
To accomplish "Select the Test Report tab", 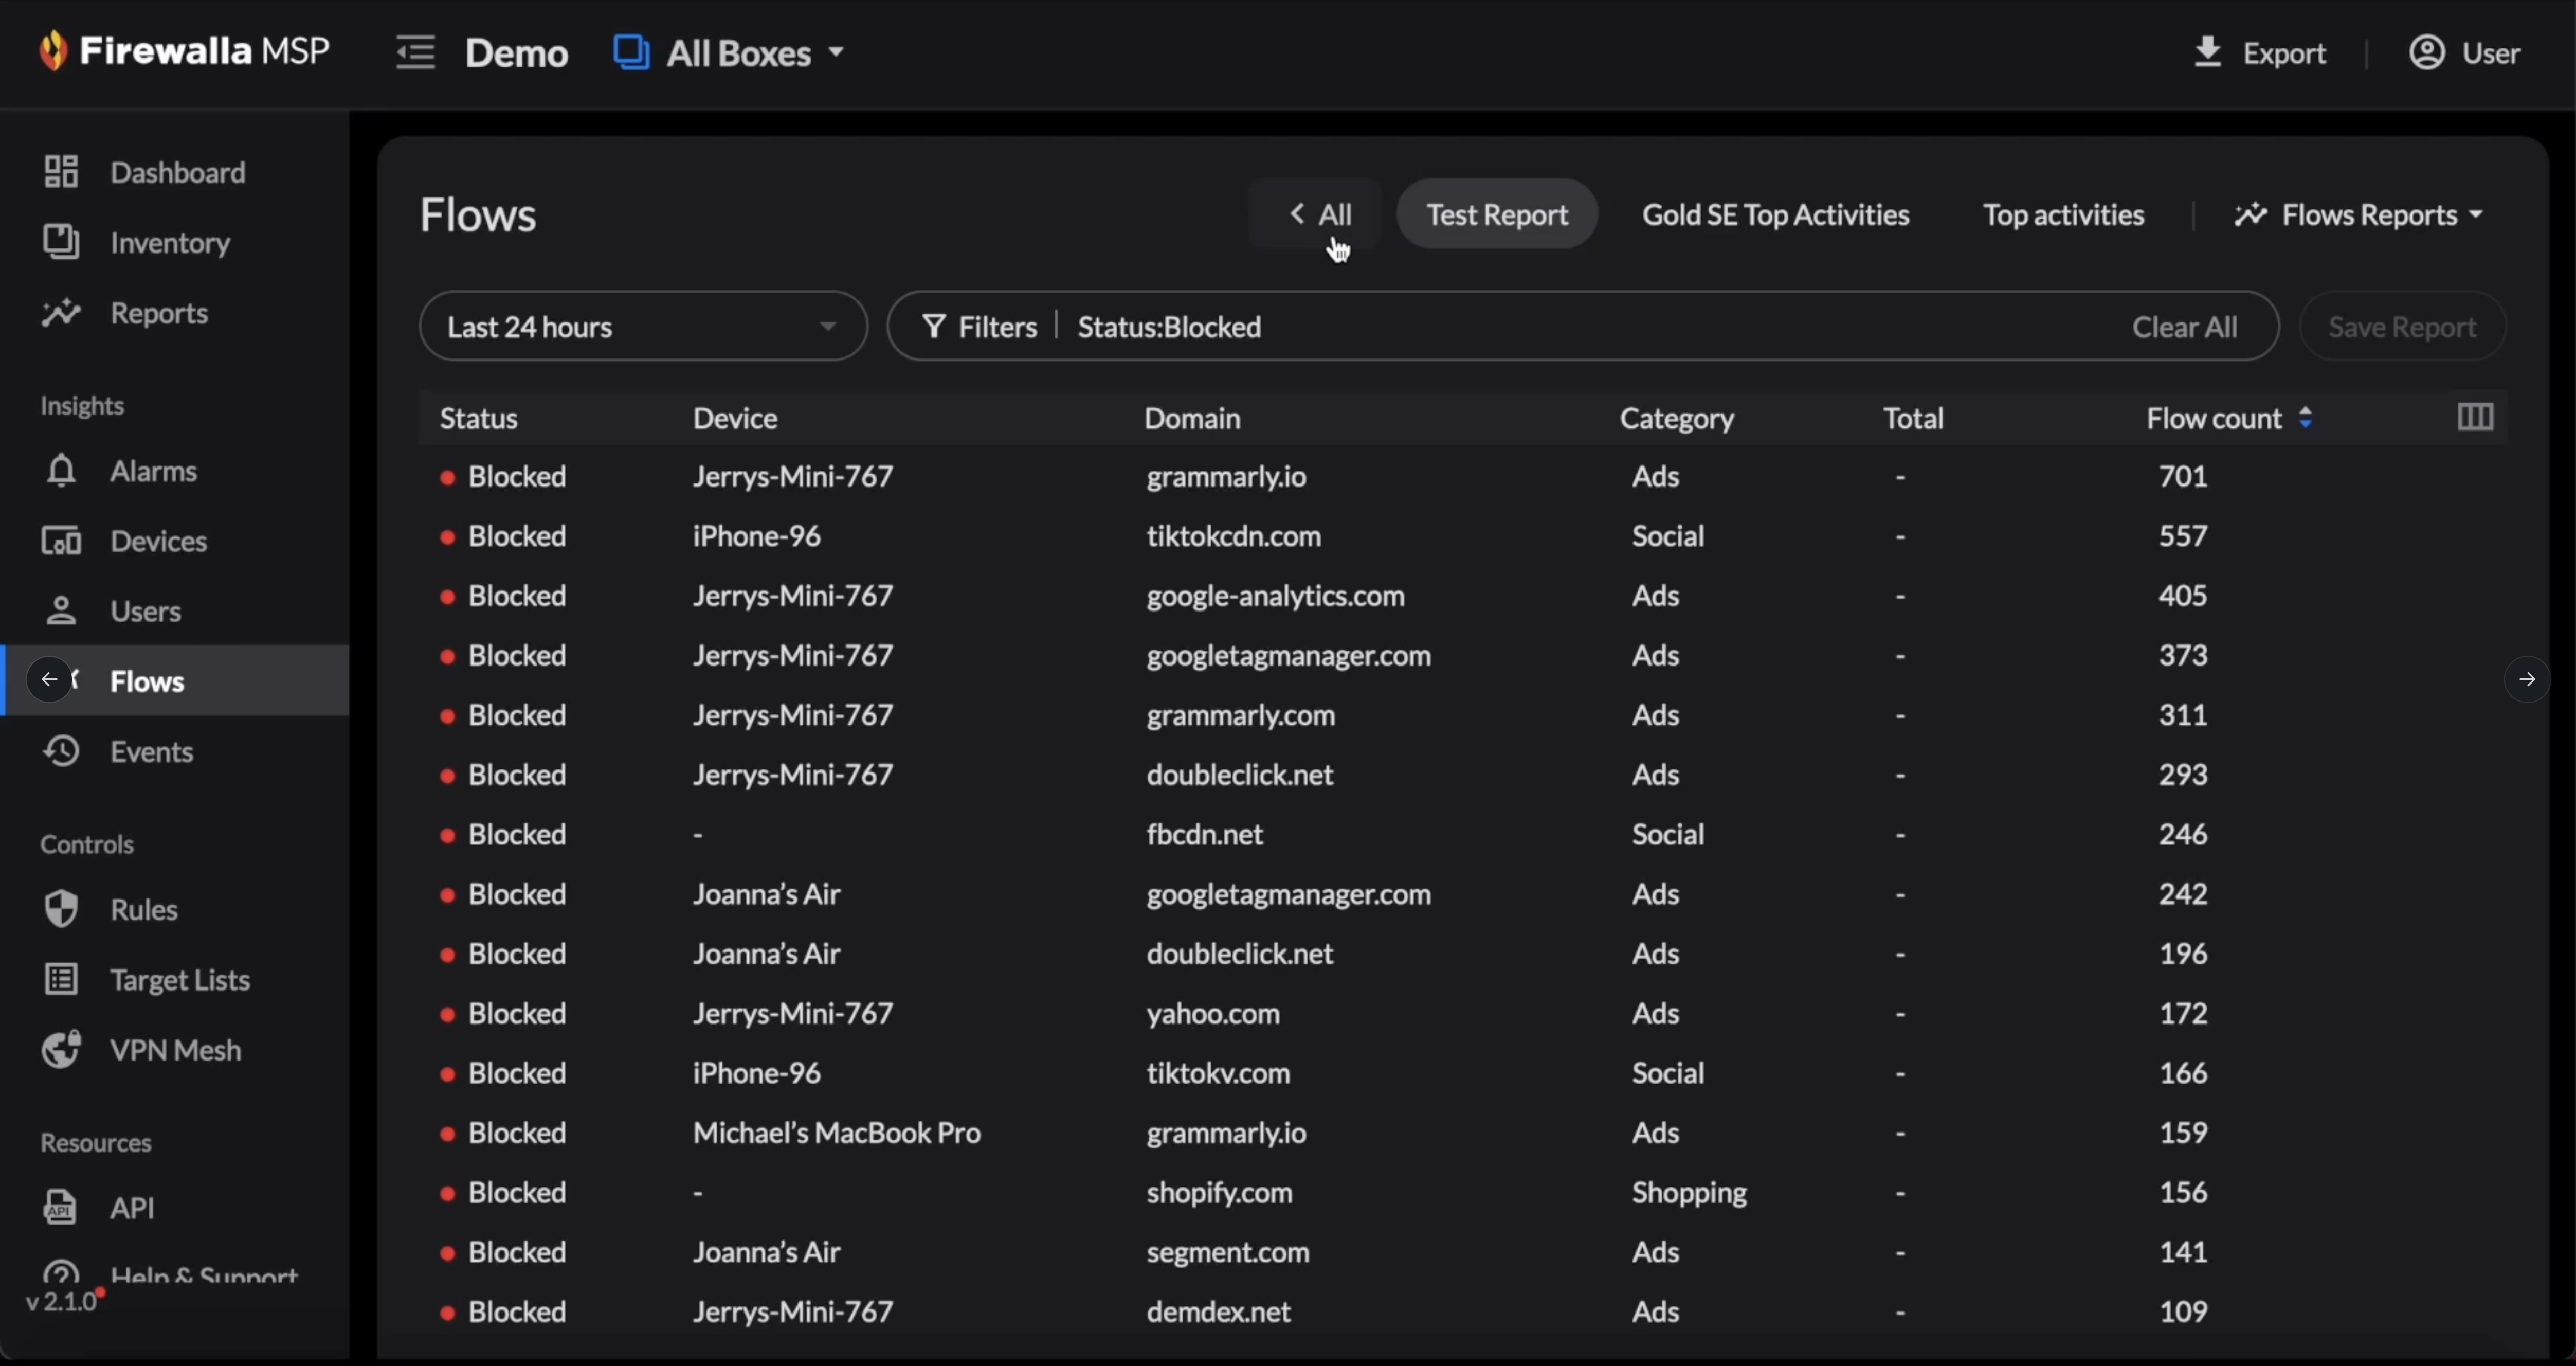I will tap(1497, 214).
